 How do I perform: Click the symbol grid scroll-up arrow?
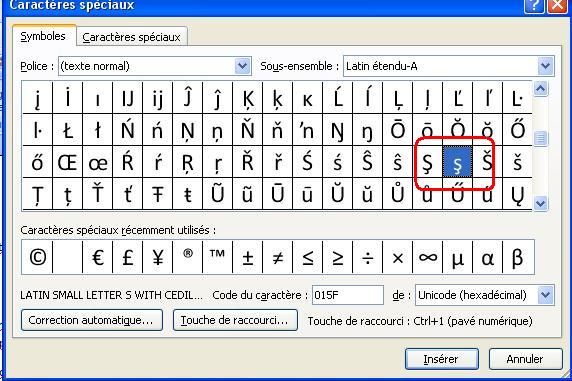(541, 89)
